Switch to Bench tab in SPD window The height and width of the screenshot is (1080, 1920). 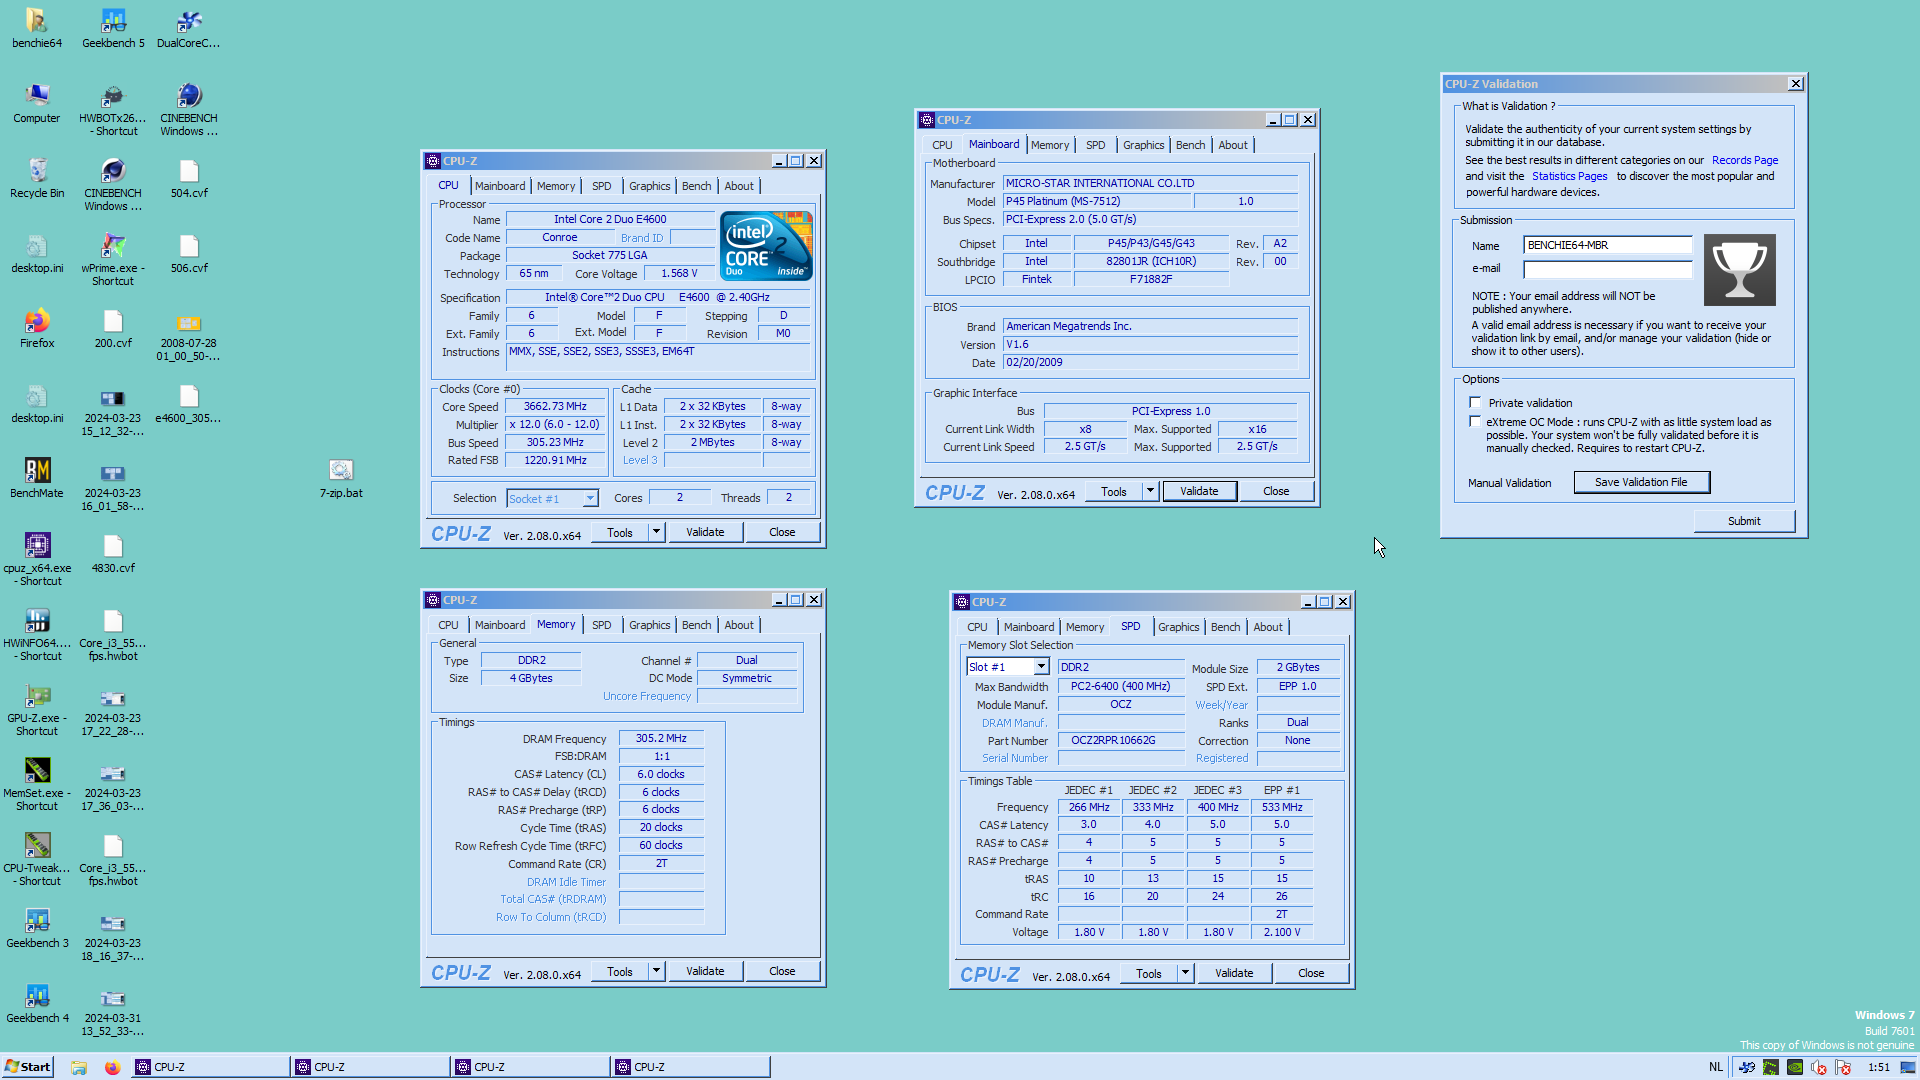click(1225, 627)
